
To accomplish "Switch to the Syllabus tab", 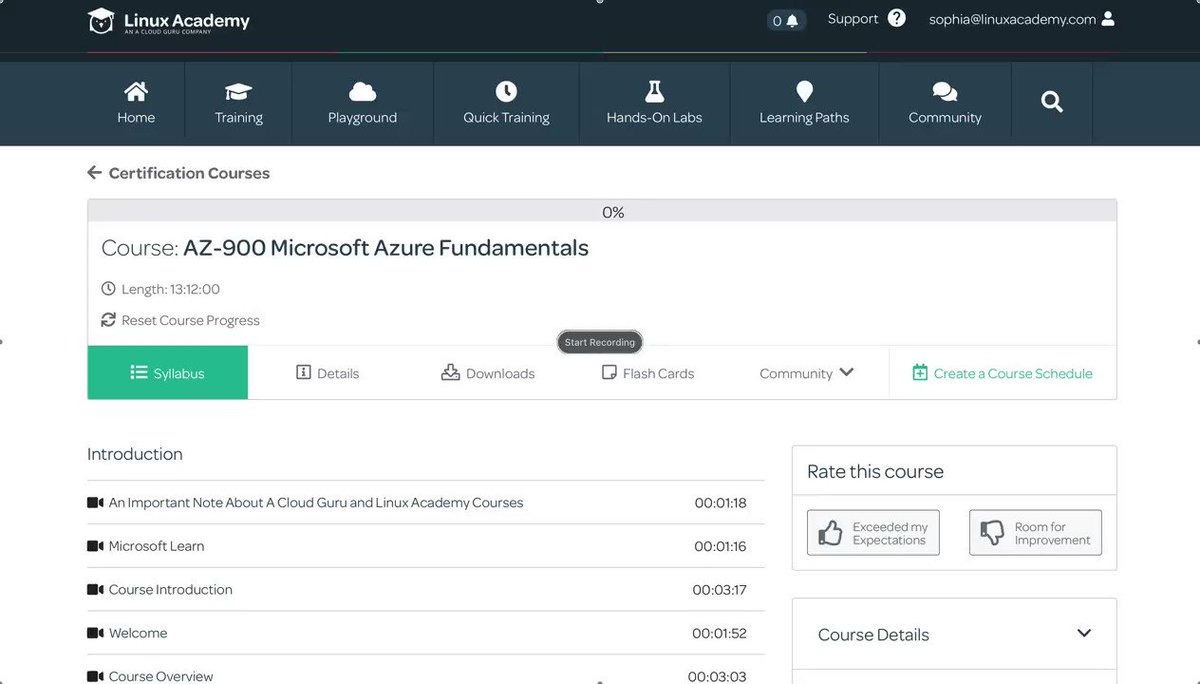I will click(x=167, y=373).
